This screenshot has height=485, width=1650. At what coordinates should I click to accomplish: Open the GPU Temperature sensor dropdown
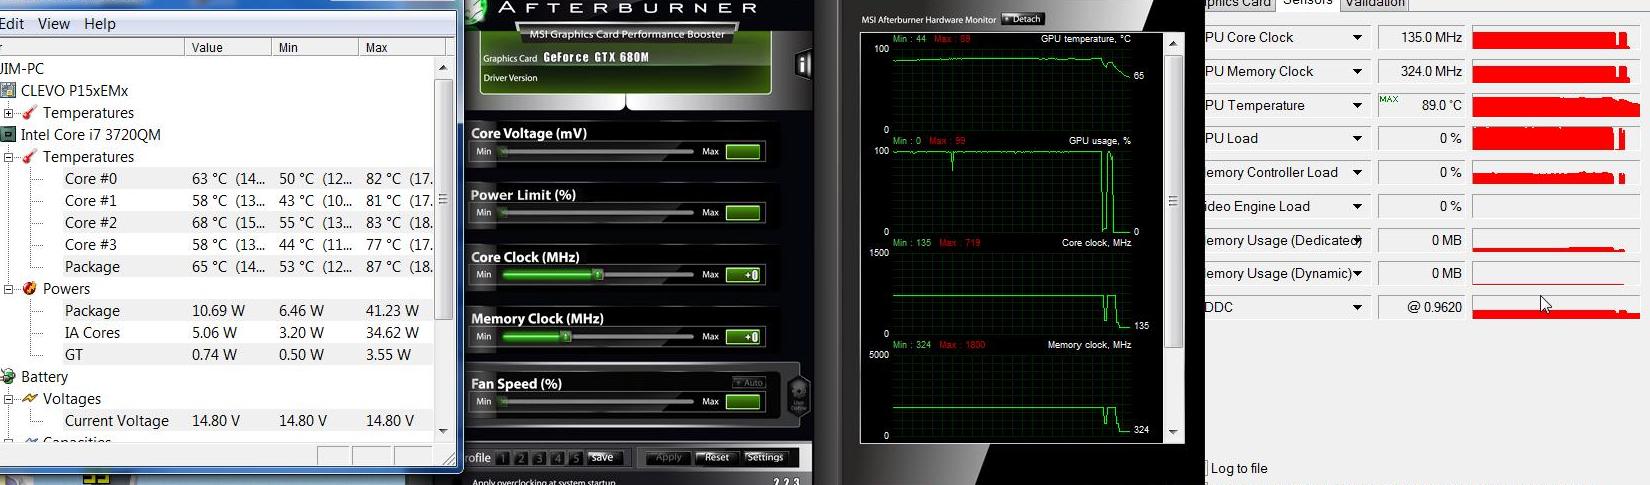tap(1357, 105)
